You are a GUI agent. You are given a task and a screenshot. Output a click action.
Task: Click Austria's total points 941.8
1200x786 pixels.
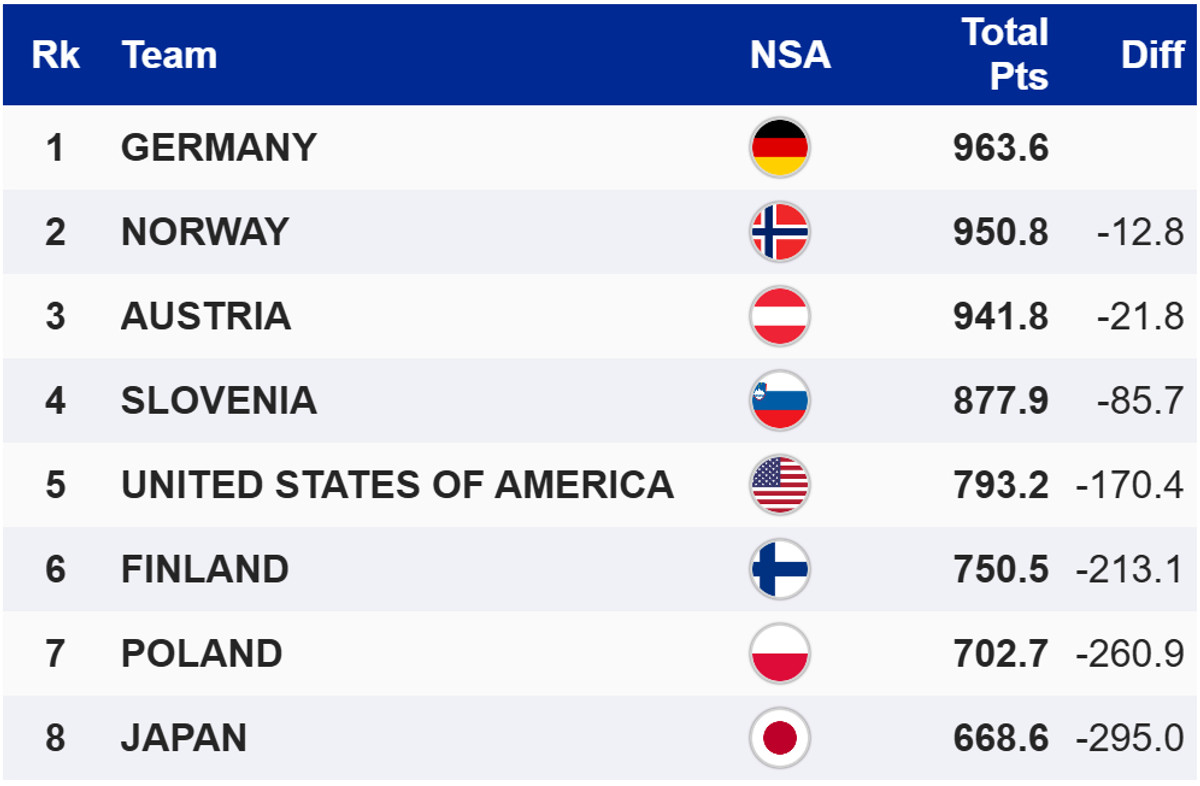pos(1000,316)
